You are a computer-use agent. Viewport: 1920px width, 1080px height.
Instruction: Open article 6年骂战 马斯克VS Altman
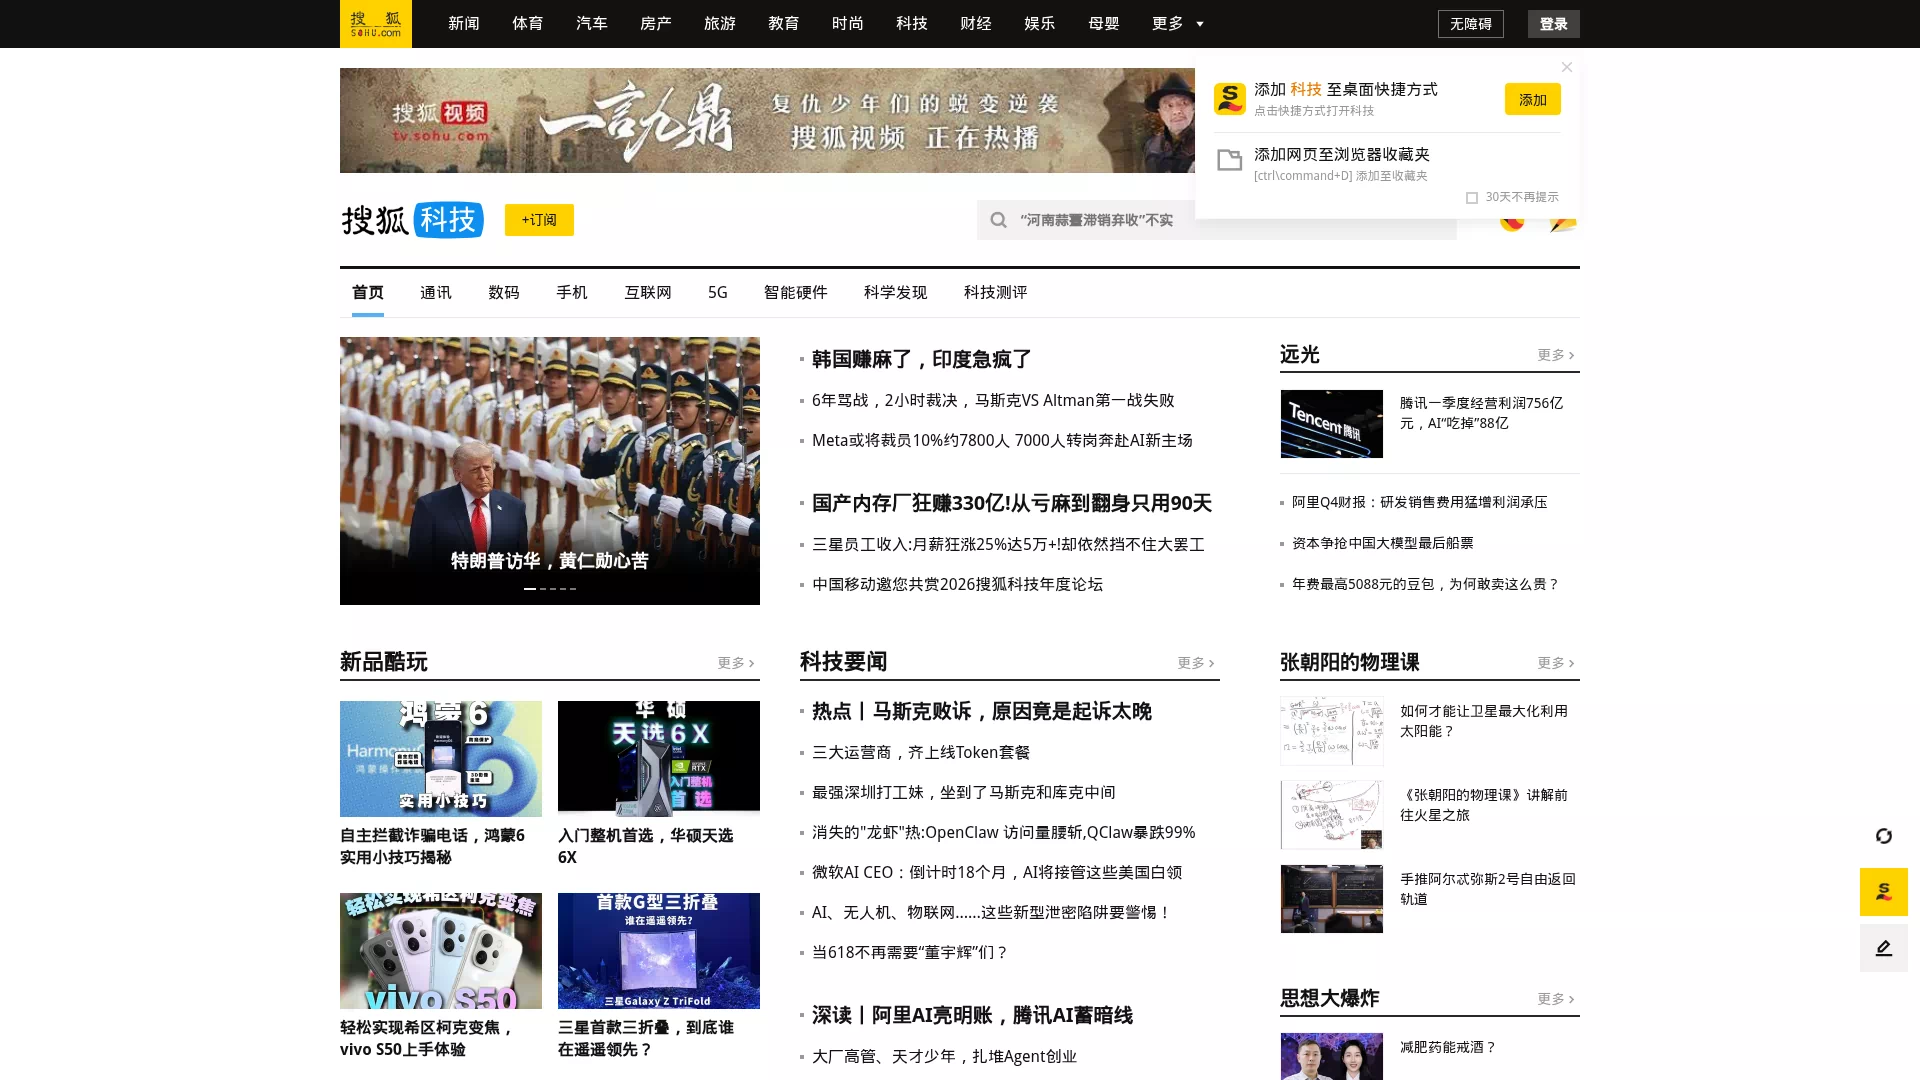tap(993, 400)
